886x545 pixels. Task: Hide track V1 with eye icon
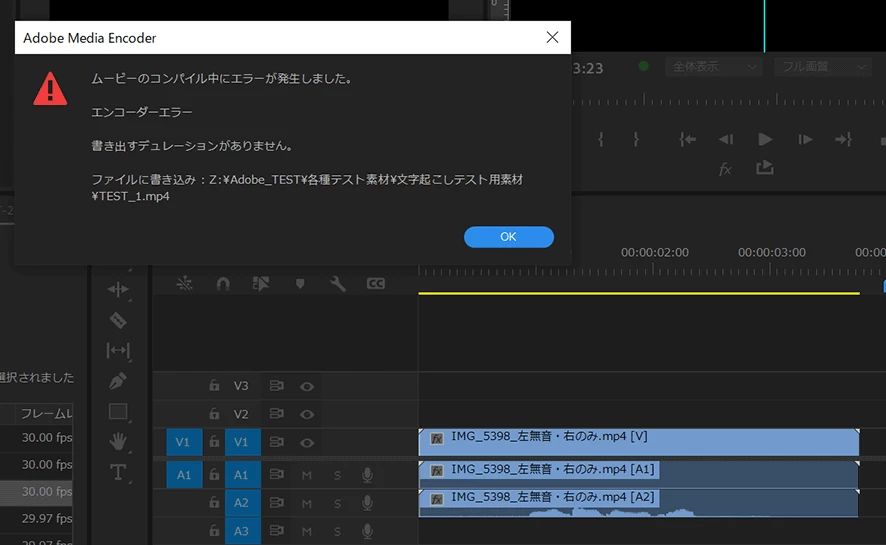(x=307, y=443)
